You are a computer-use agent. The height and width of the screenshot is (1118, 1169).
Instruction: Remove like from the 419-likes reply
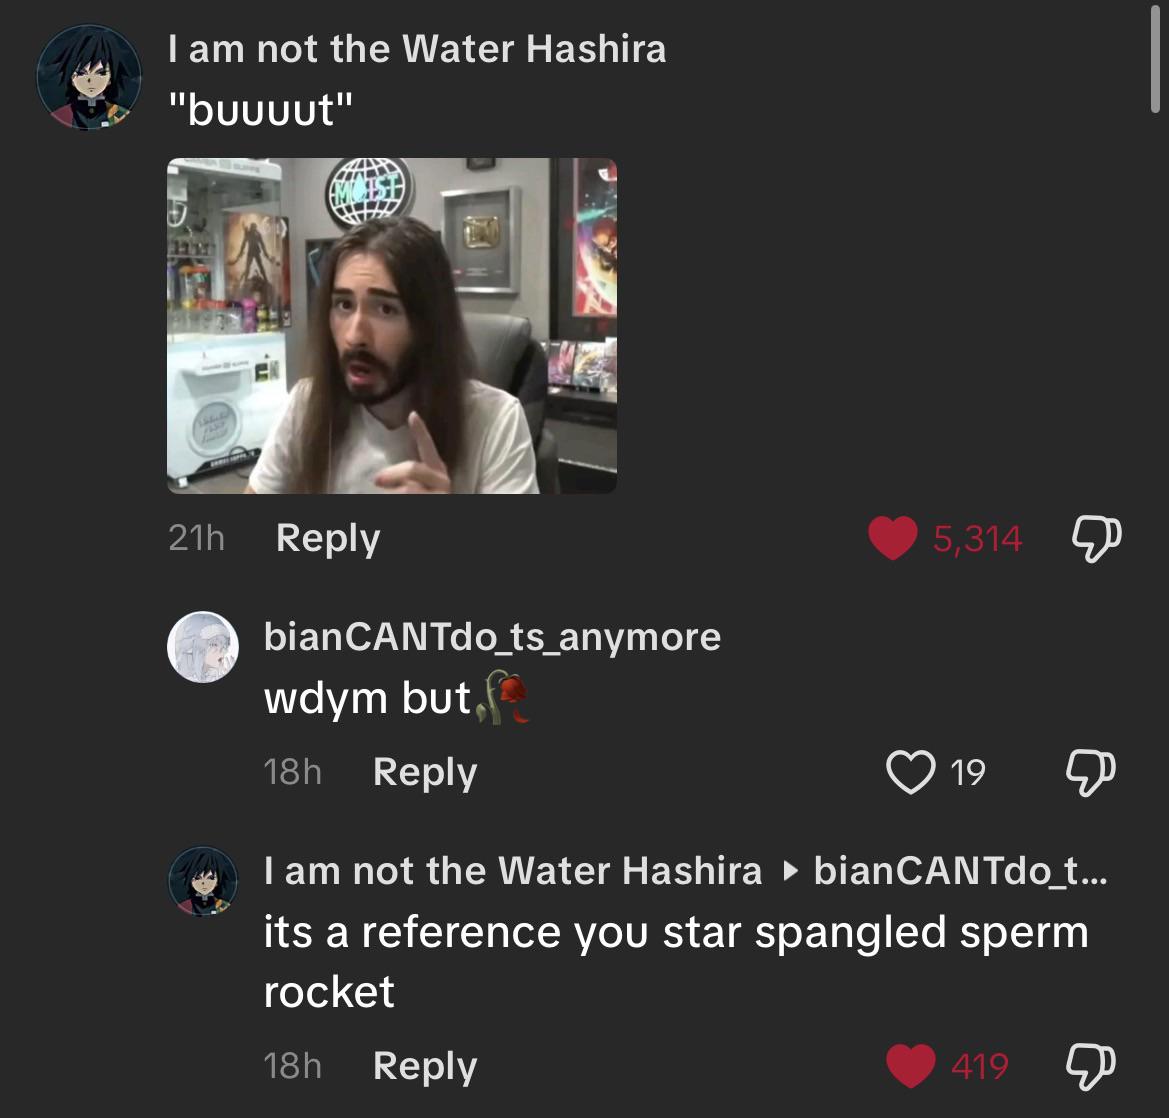(x=909, y=1066)
